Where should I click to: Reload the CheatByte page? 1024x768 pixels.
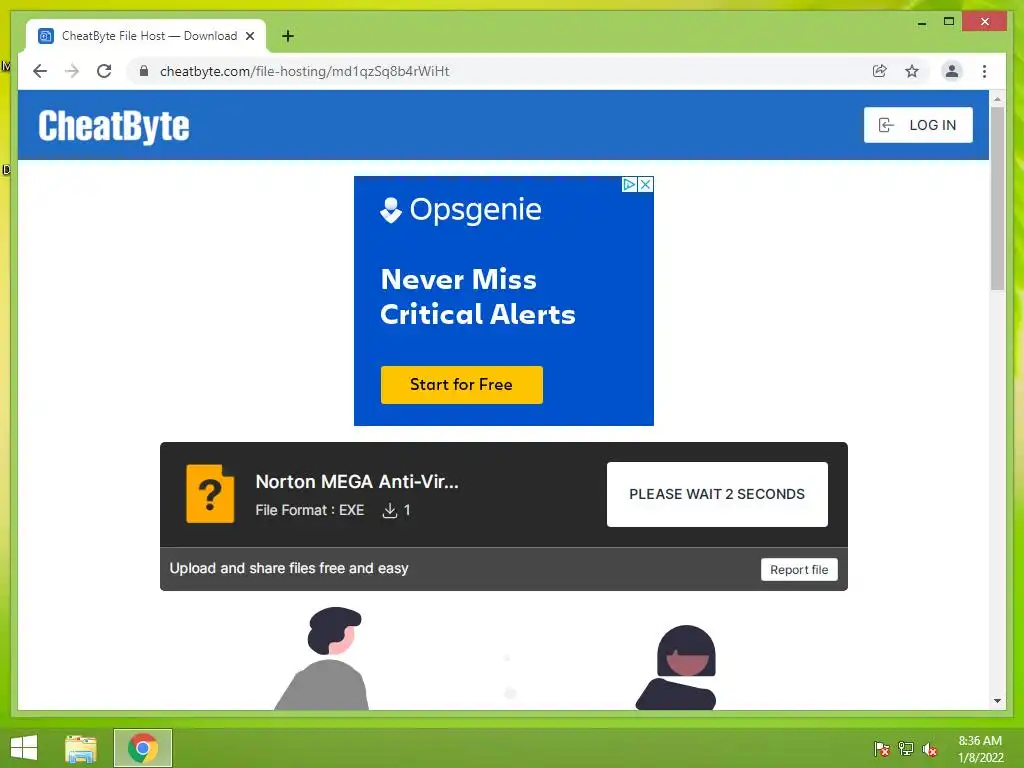click(104, 71)
